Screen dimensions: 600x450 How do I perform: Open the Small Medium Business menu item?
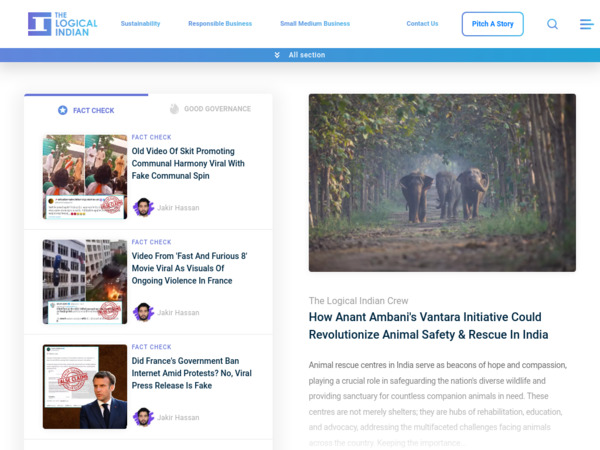click(x=315, y=24)
